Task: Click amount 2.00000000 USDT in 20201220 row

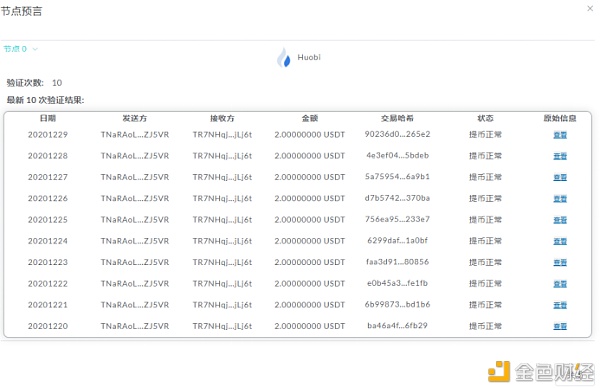Action: click(x=310, y=326)
